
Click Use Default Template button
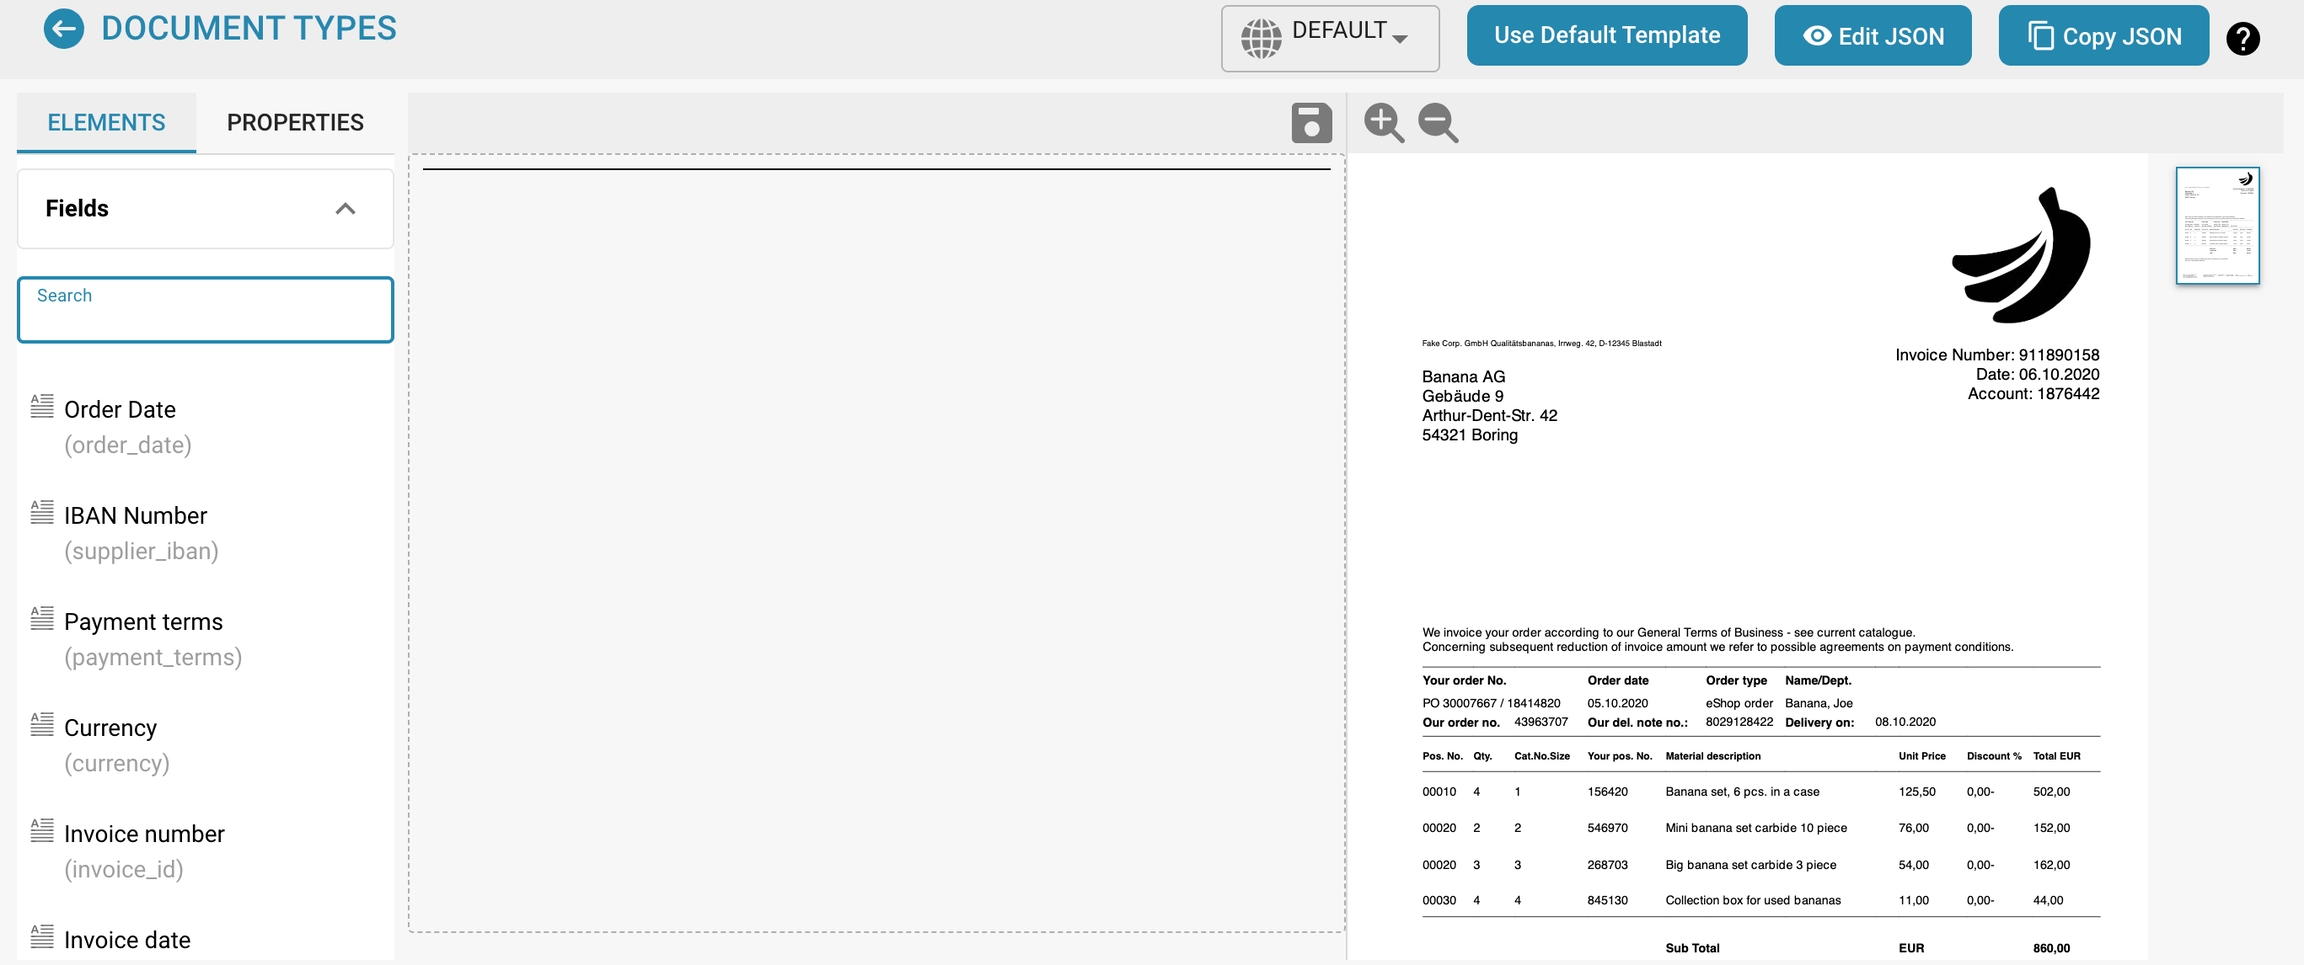pos(1606,36)
